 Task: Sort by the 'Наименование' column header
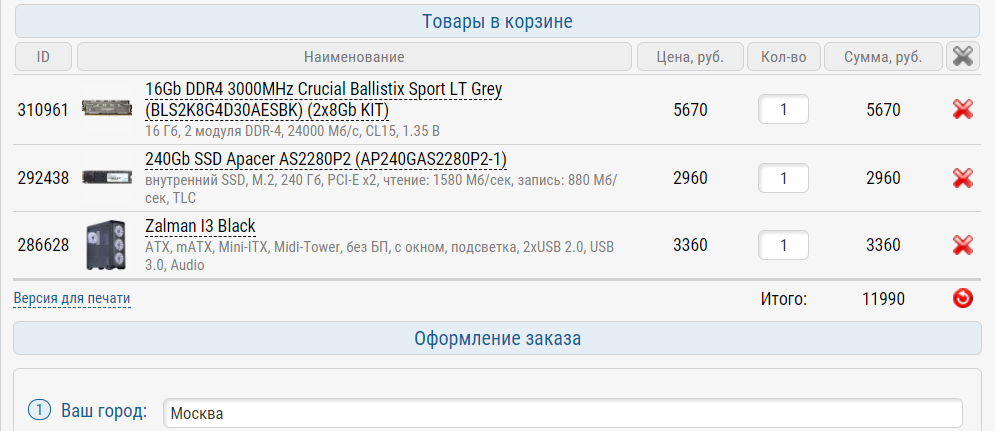click(x=355, y=57)
